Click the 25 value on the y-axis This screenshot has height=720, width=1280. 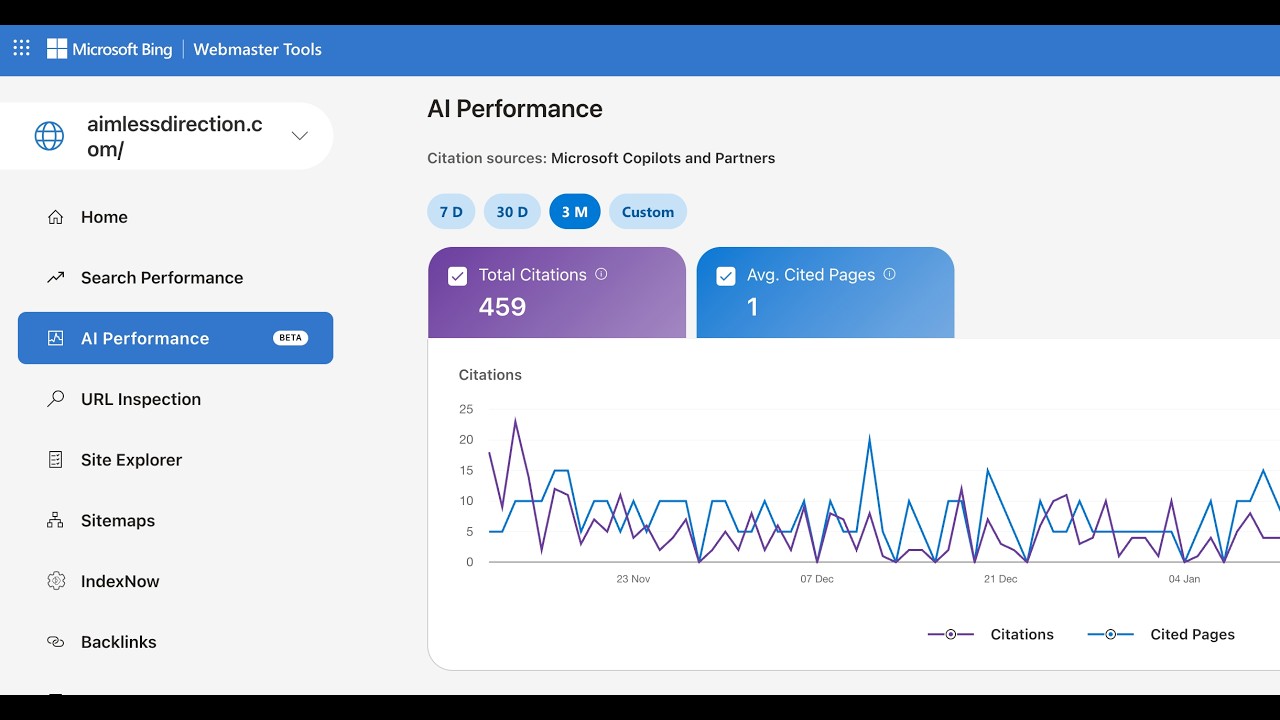(466, 409)
